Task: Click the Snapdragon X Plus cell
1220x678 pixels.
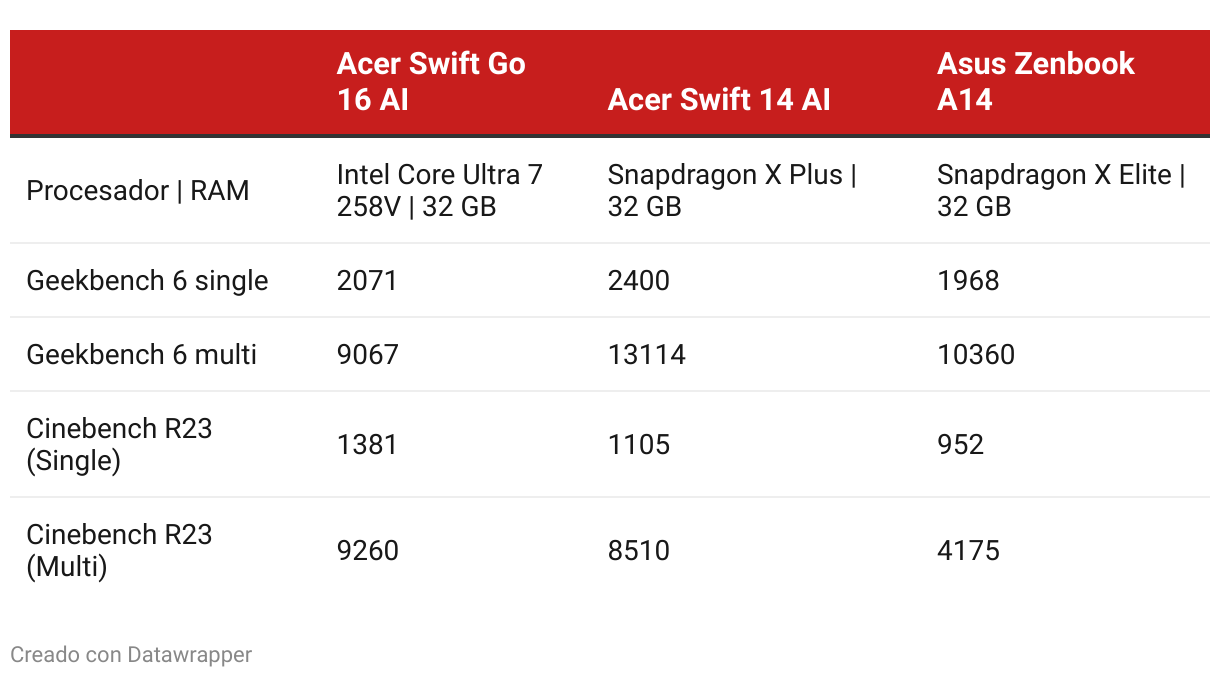Action: point(731,190)
